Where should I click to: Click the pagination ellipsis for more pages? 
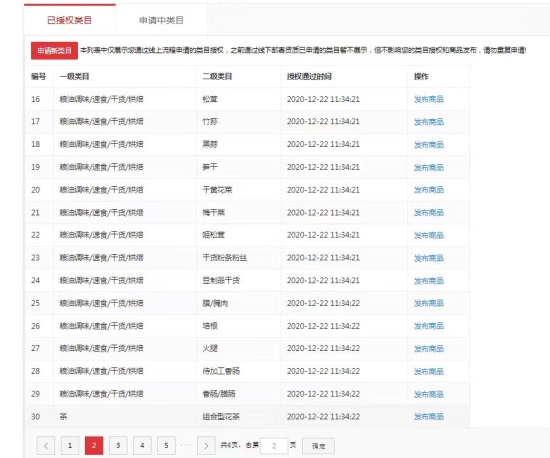(x=186, y=445)
